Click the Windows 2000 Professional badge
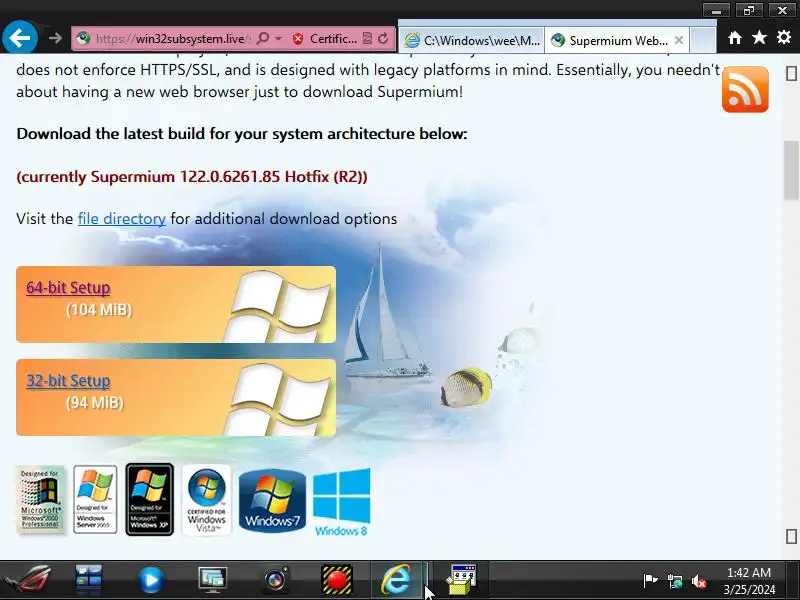This screenshot has width=800, height=600. [x=40, y=499]
